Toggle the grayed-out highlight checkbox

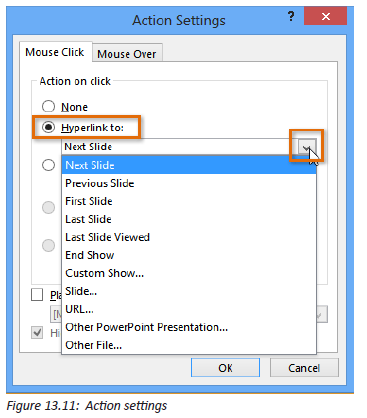37,332
